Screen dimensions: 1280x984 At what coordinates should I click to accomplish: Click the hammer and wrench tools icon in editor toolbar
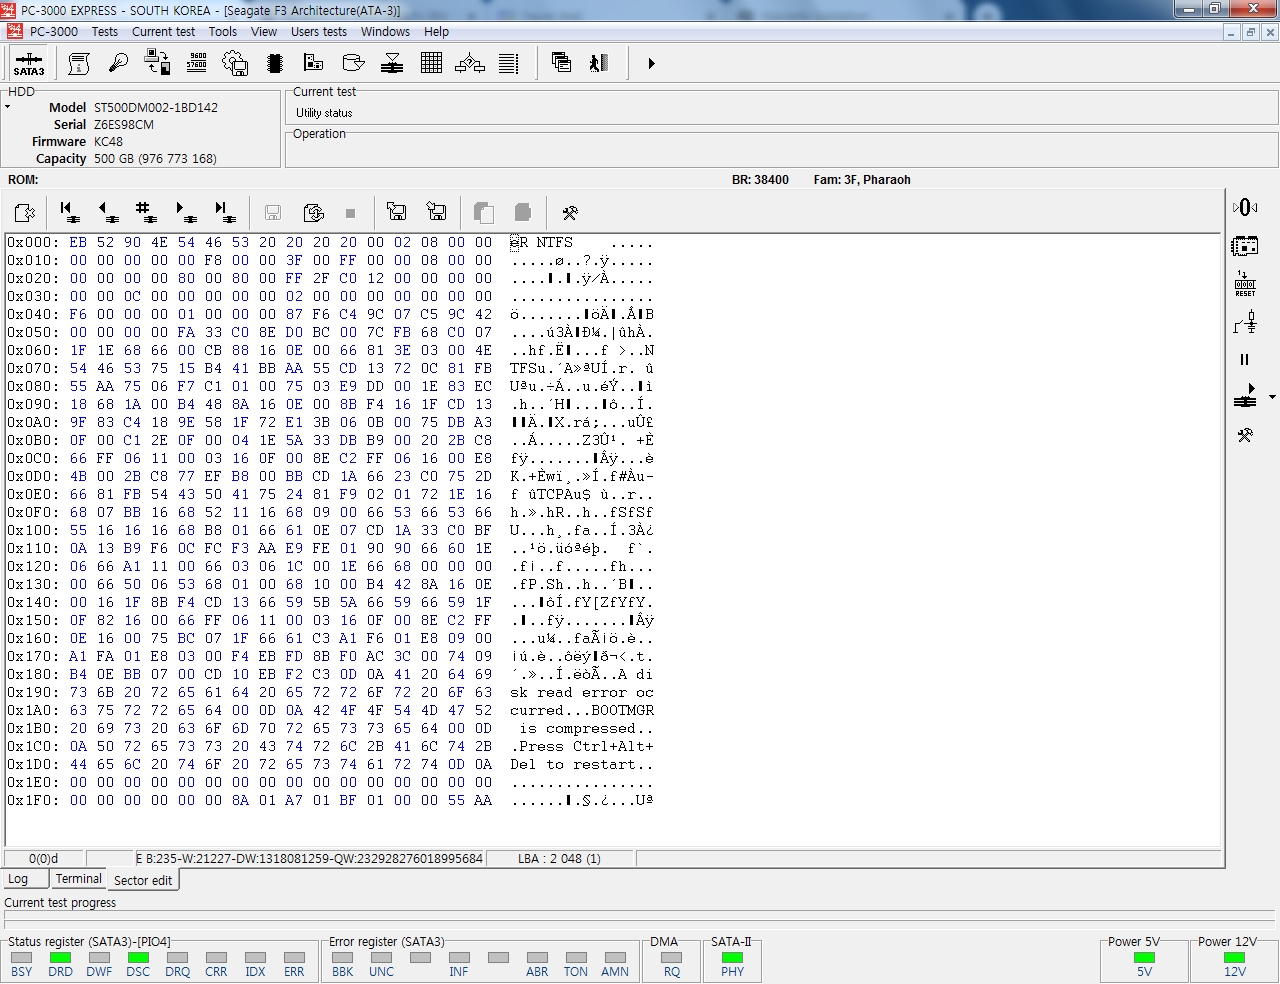pyautogui.click(x=570, y=212)
